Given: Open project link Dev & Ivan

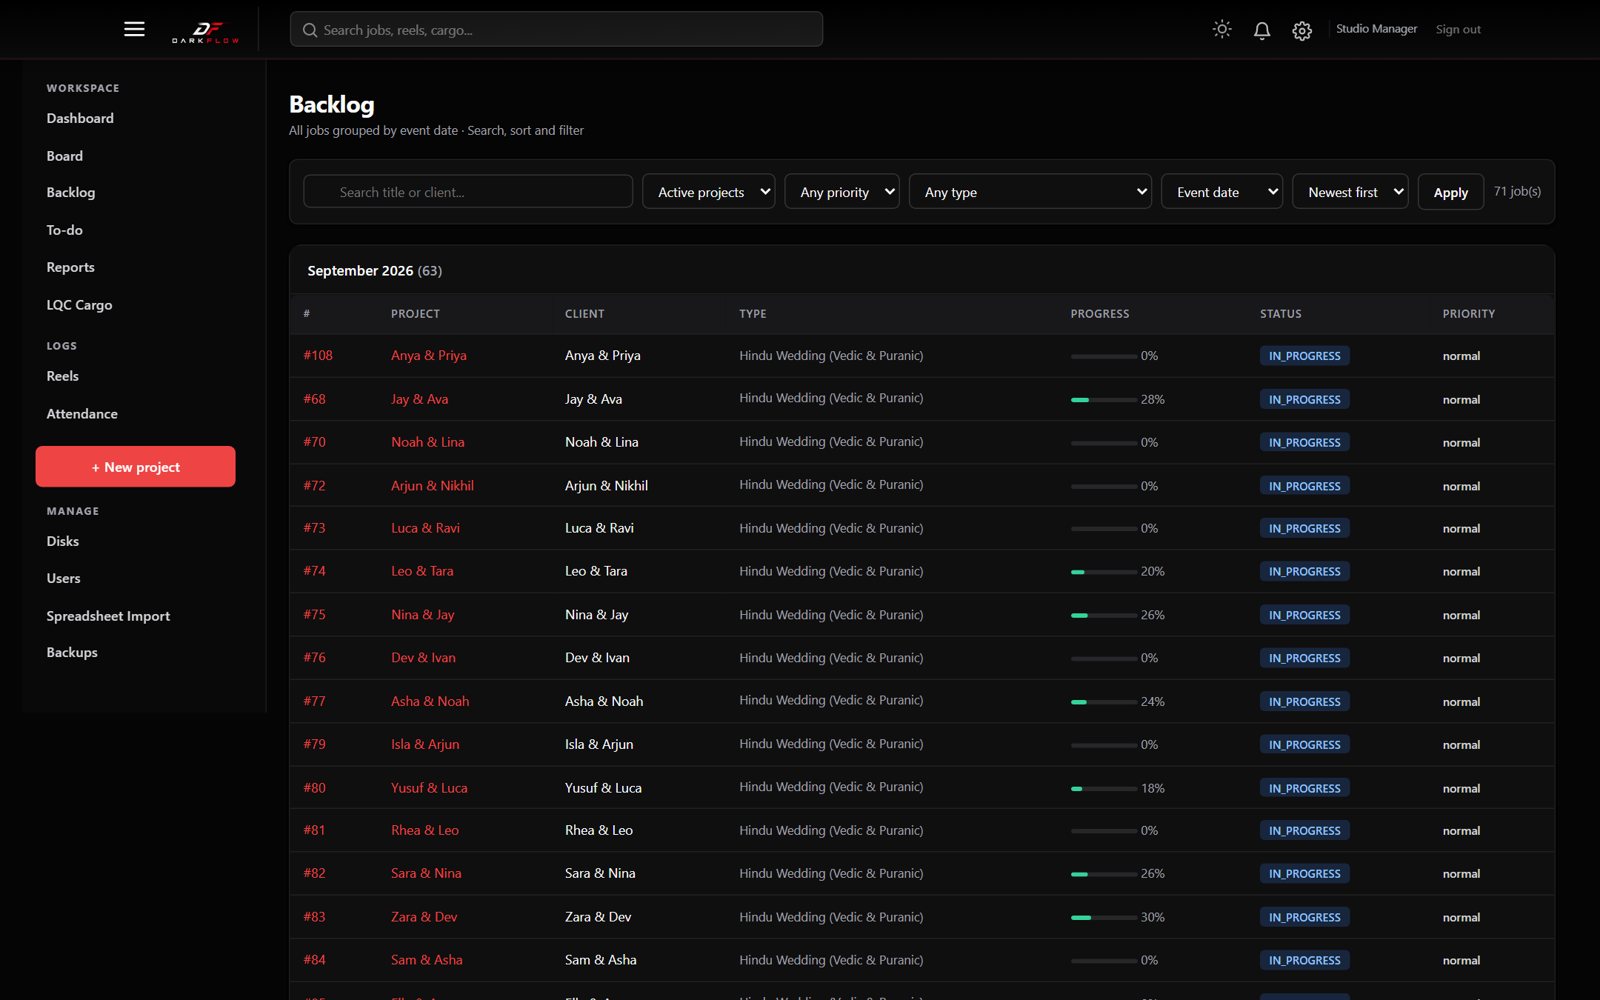Looking at the screenshot, I should [x=423, y=658].
